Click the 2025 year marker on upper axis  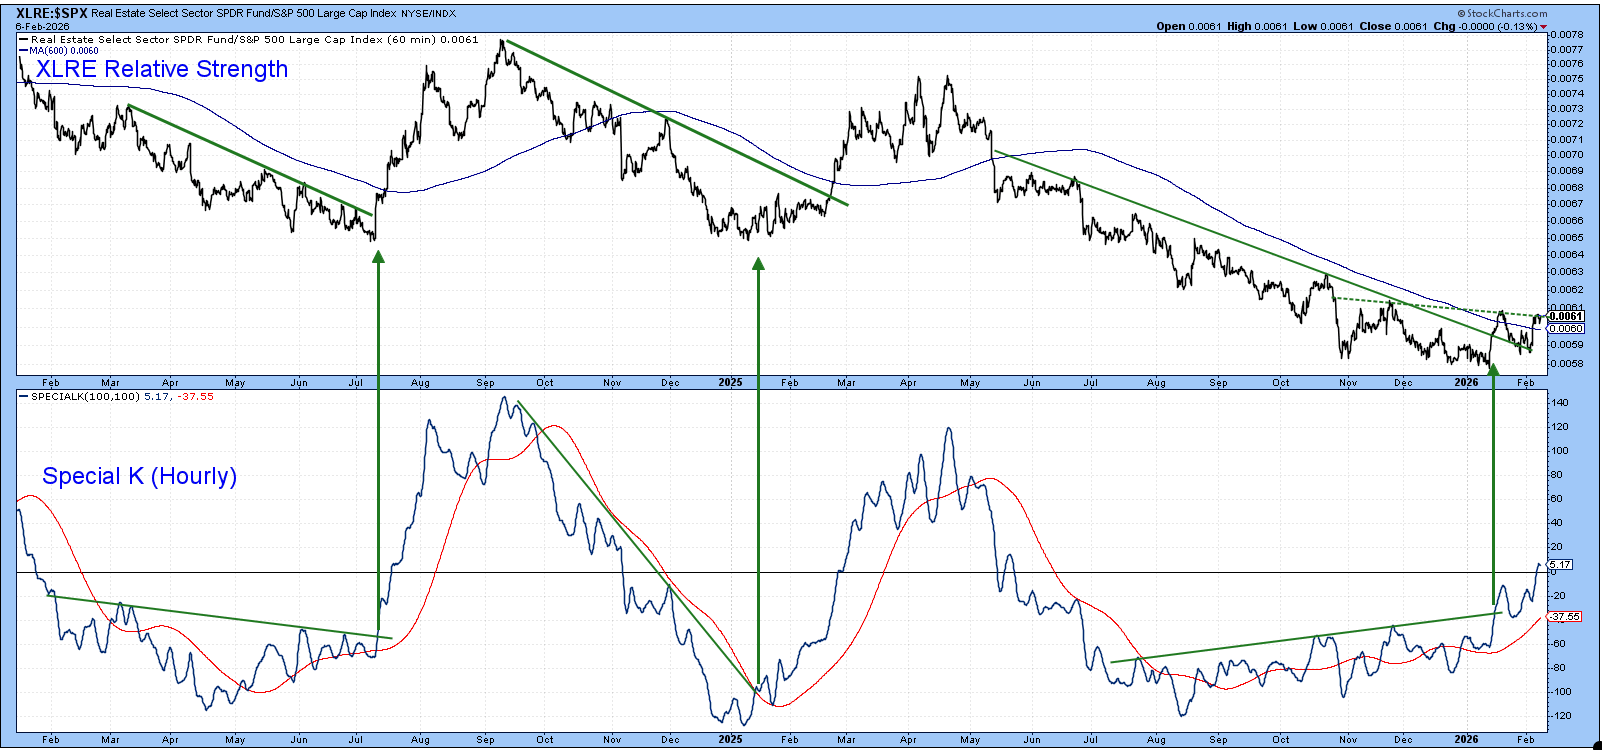(730, 383)
